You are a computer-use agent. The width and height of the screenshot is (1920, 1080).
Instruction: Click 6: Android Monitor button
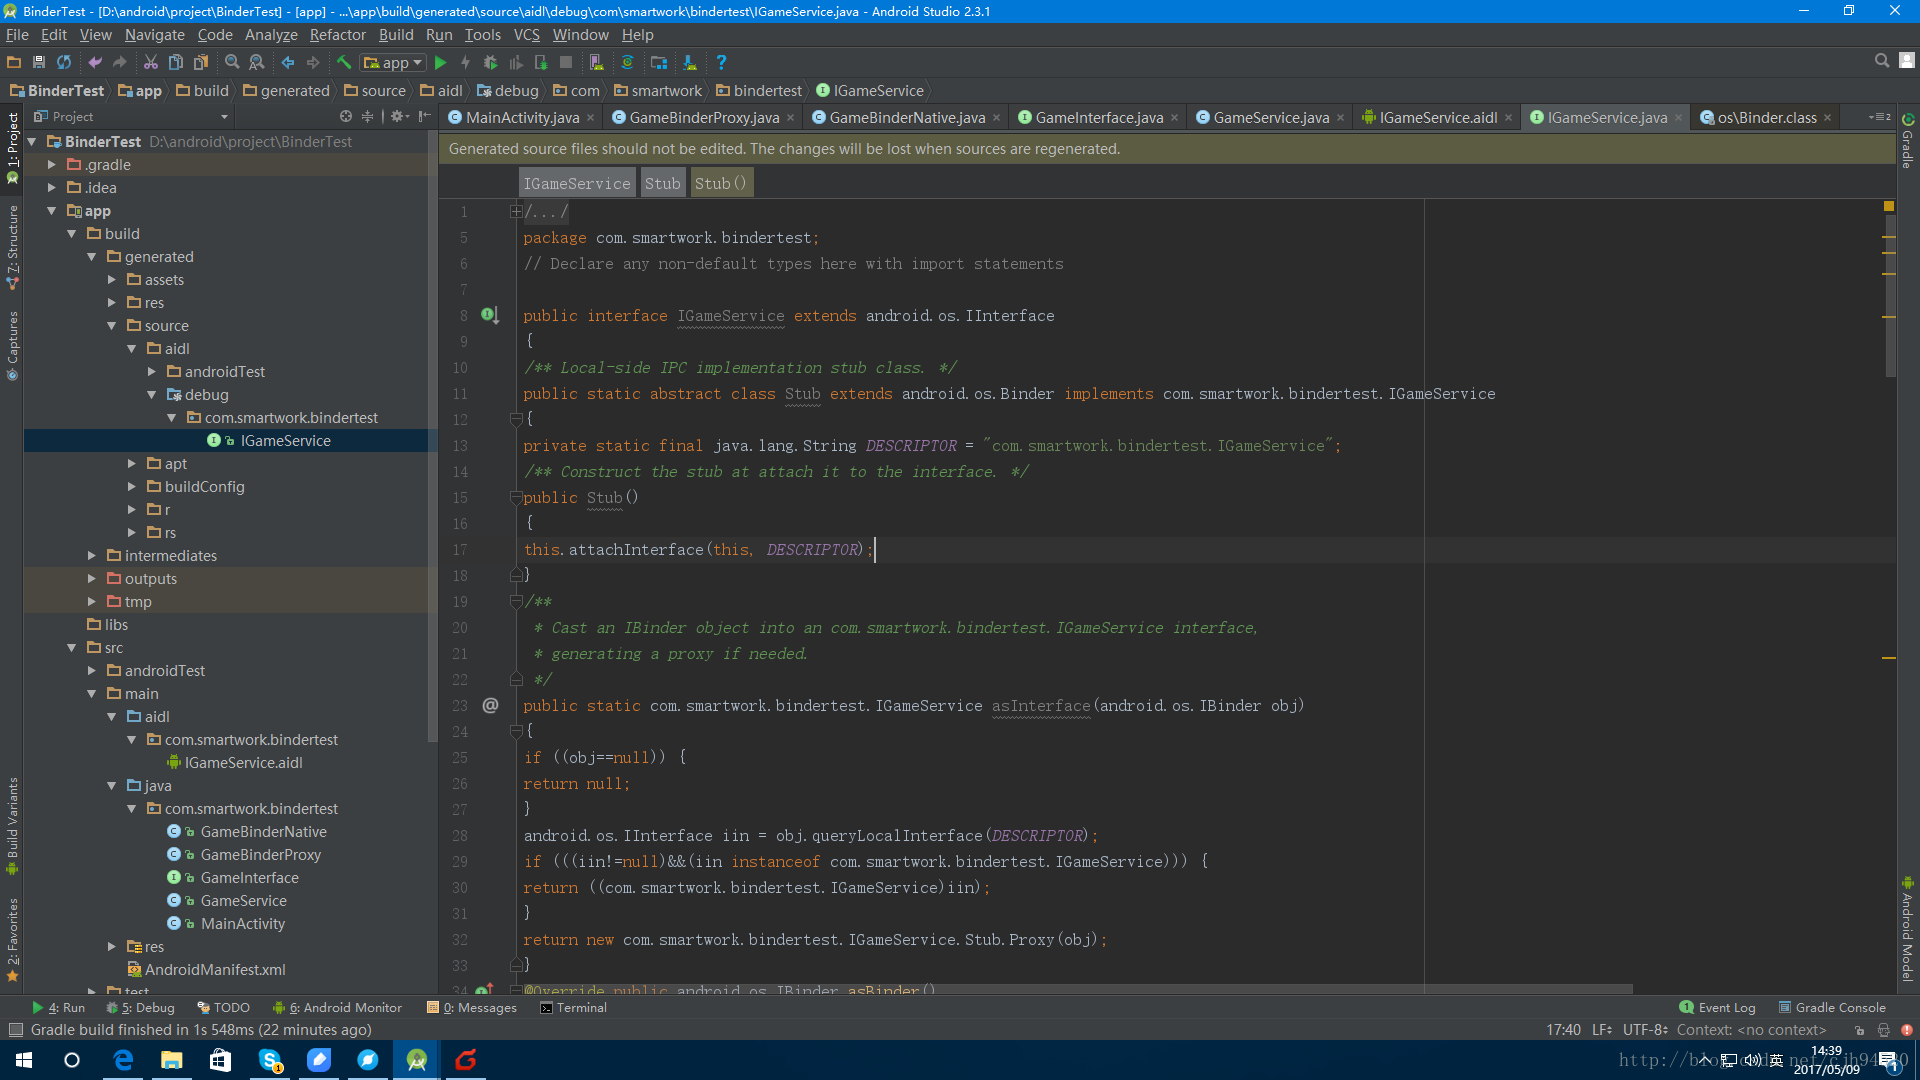pyautogui.click(x=338, y=1007)
